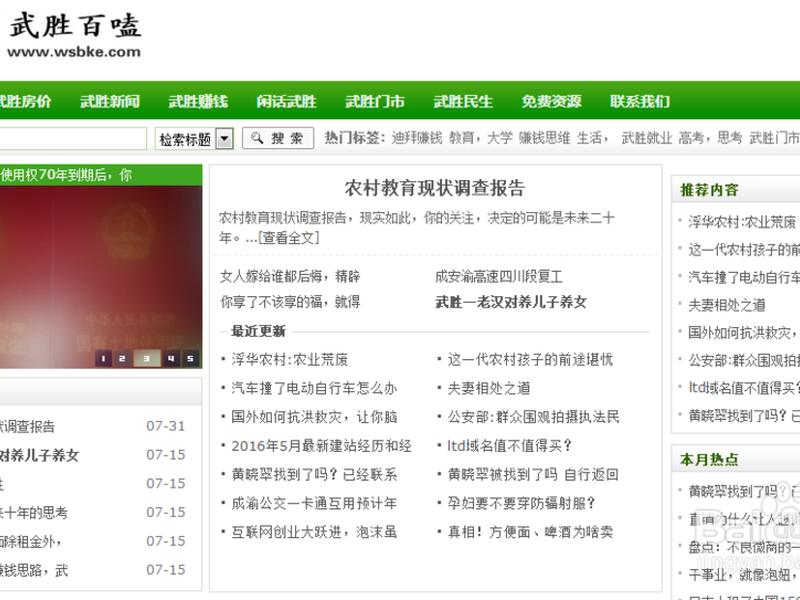Open headline 农村教育现状调查报告
This screenshot has width=800, height=600.
pos(435,188)
